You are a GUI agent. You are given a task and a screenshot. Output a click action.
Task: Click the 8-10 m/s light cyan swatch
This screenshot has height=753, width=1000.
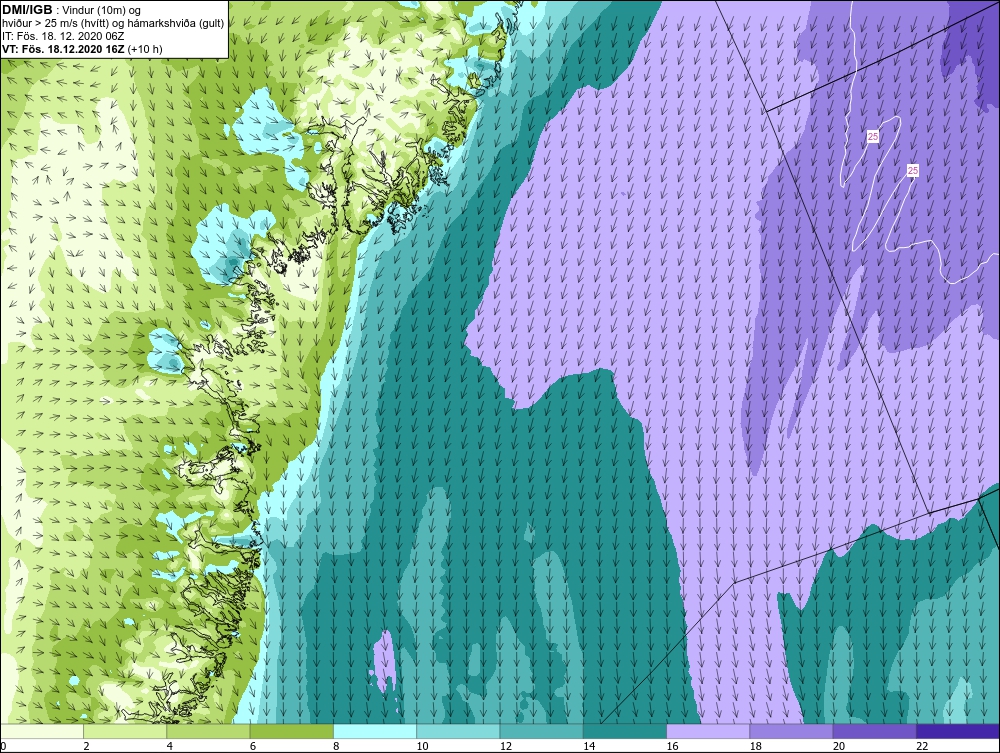[375, 731]
